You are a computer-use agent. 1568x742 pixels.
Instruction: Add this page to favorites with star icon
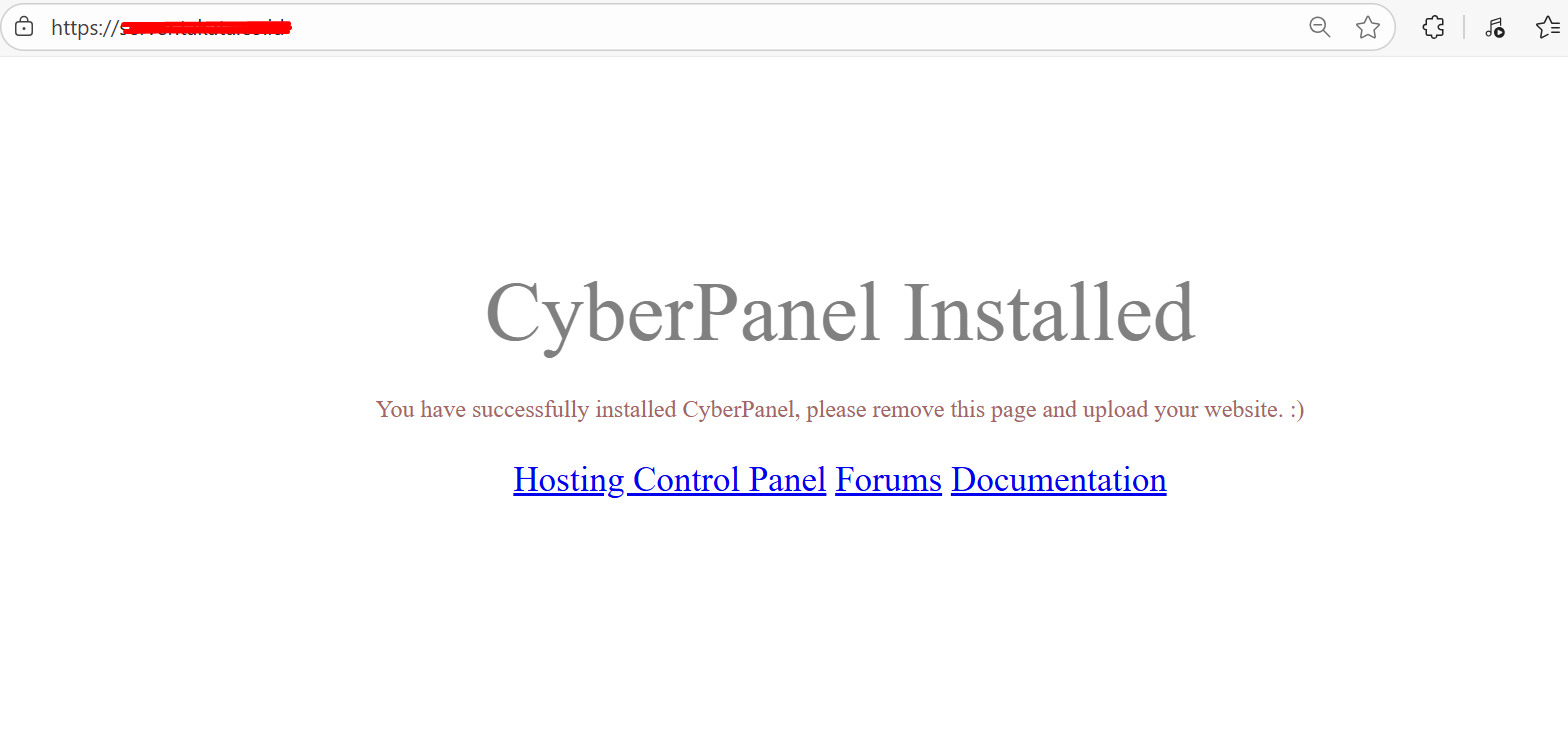pyautogui.click(x=1368, y=27)
